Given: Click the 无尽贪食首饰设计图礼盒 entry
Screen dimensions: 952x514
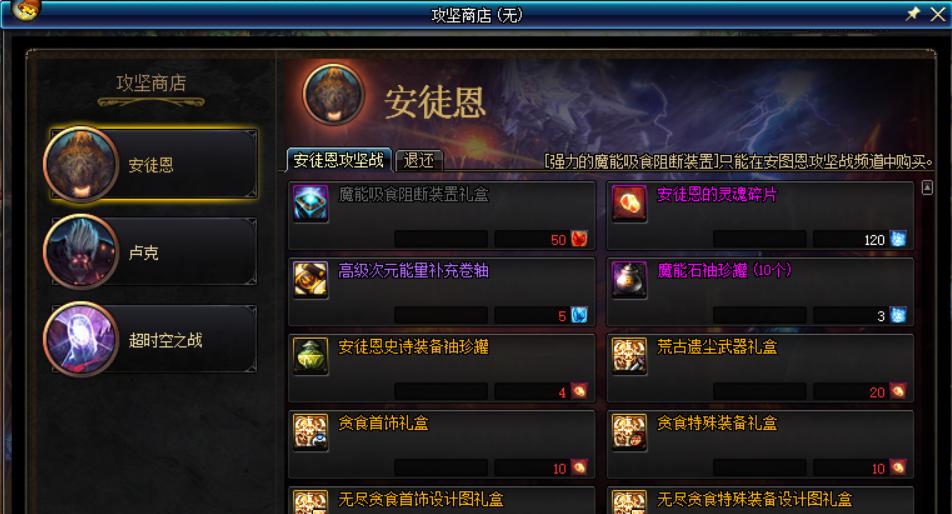Looking at the screenshot, I should click(441, 500).
